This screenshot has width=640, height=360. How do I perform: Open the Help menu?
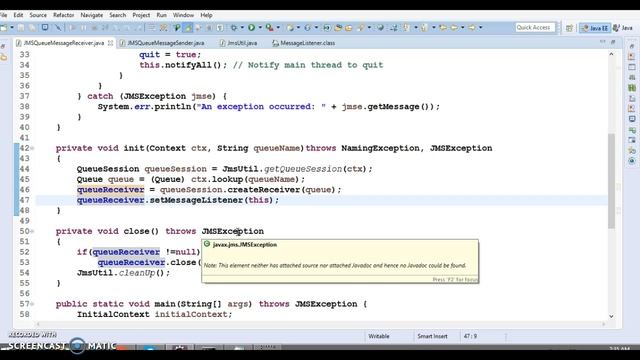coord(206,15)
